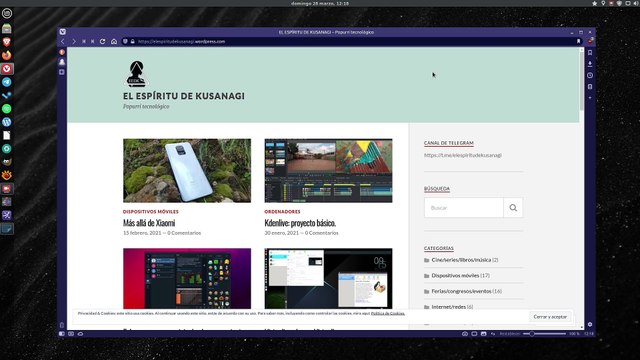Open the tracker blocker shield icon

click(125, 41)
